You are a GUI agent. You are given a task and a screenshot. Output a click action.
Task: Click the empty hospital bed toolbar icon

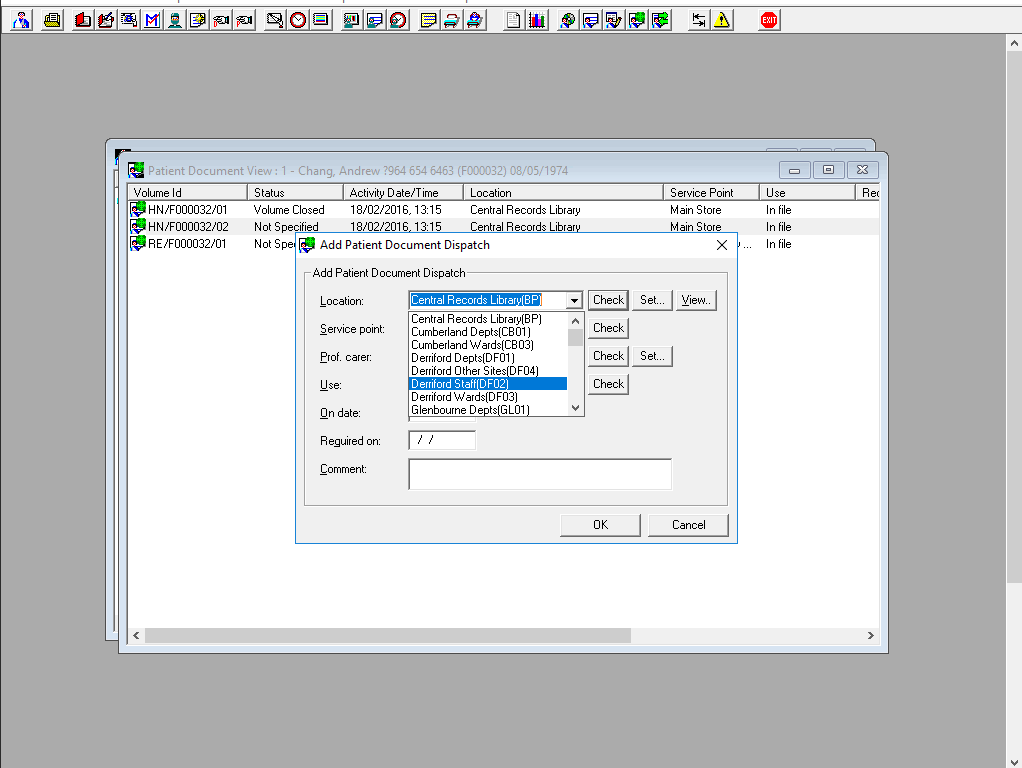pos(451,20)
